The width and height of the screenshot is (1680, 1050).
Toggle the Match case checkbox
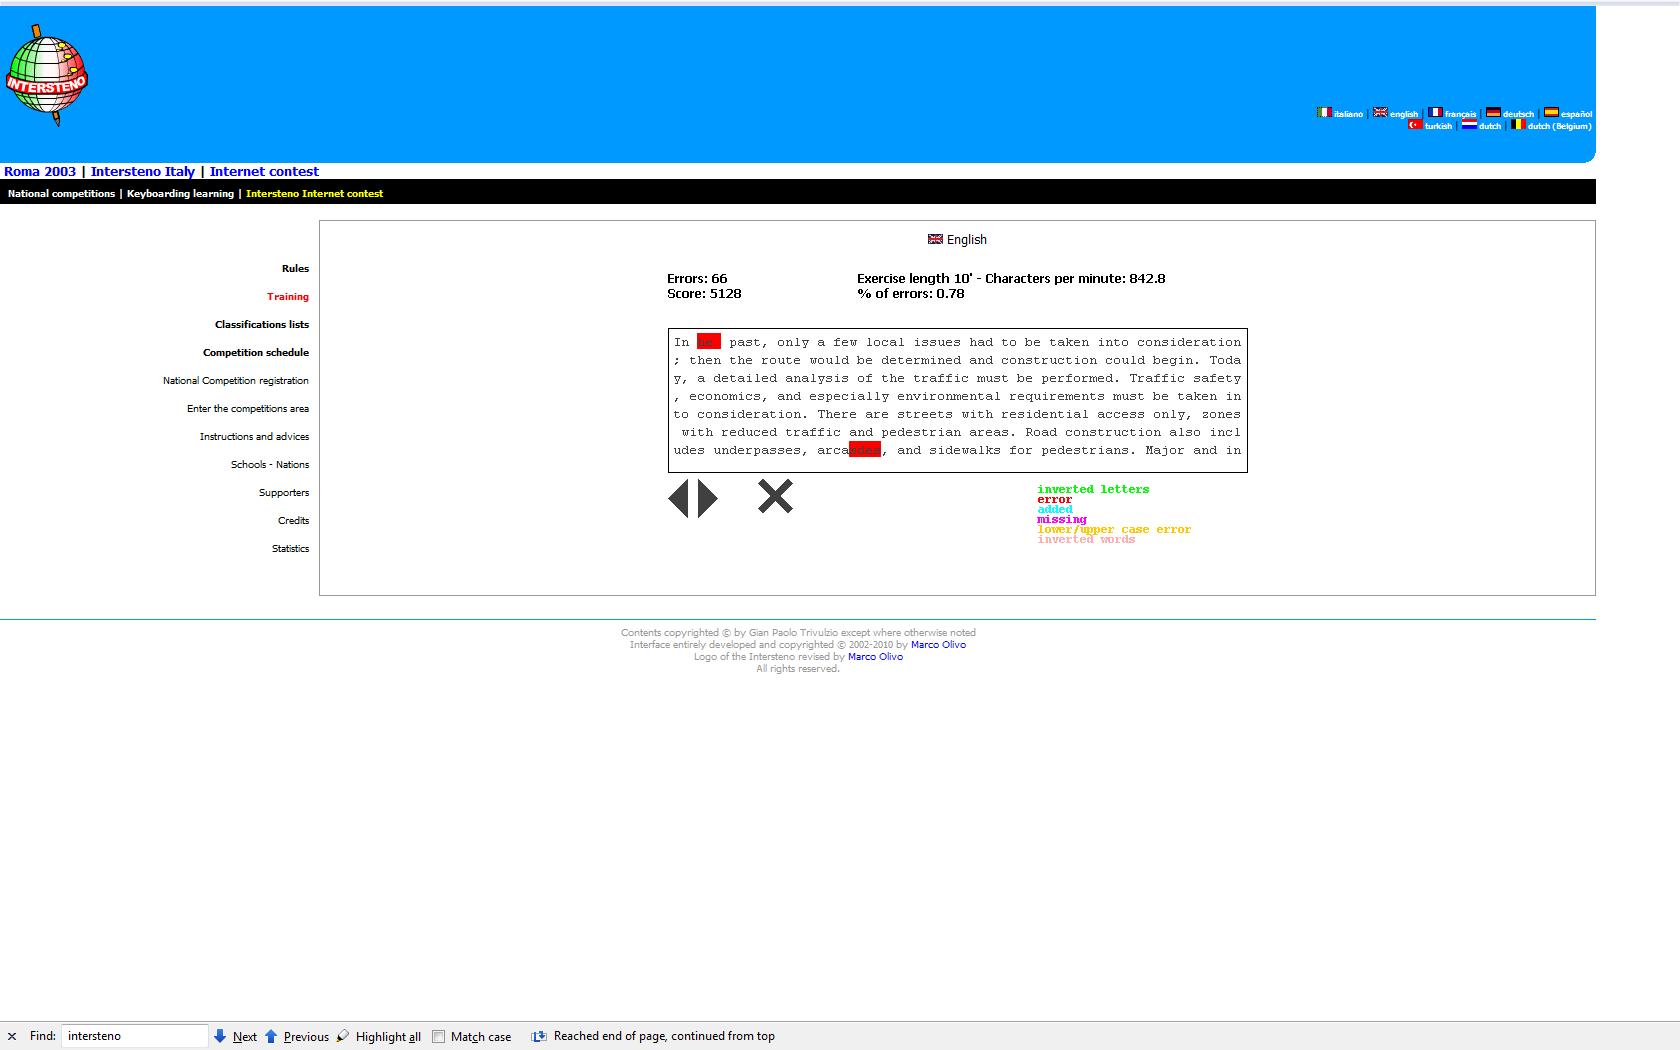tap(438, 1037)
